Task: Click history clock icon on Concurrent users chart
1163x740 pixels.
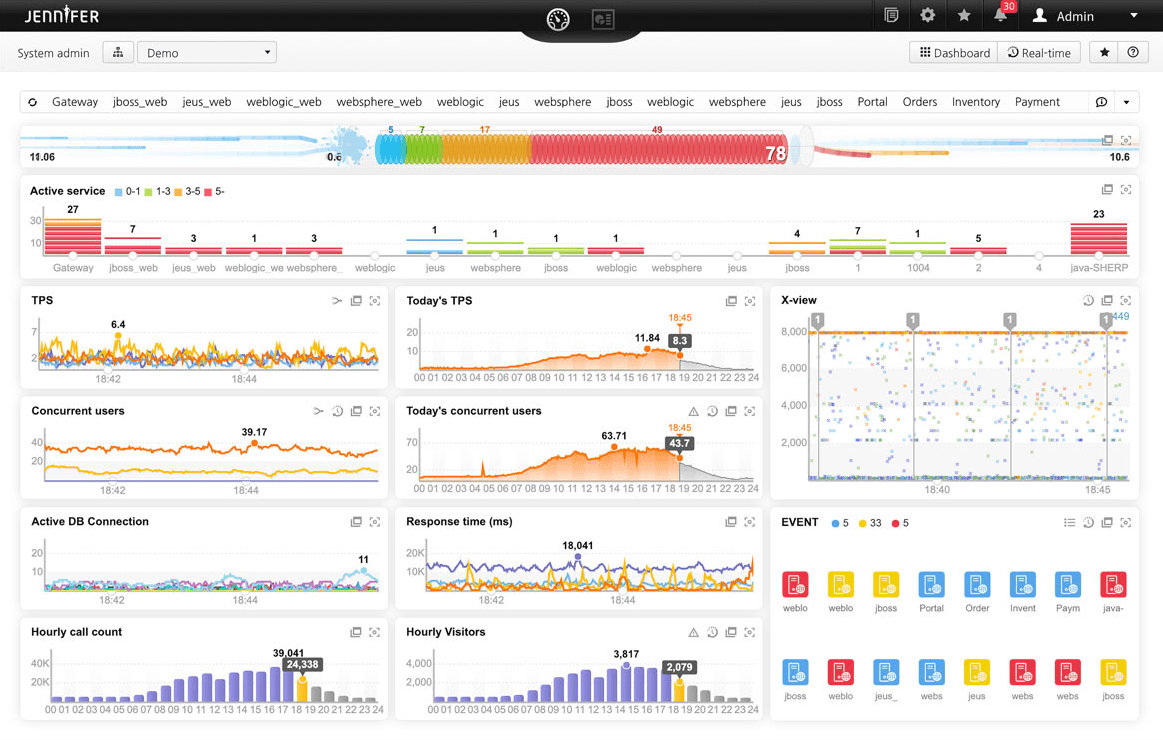Action: coord(338,411)
